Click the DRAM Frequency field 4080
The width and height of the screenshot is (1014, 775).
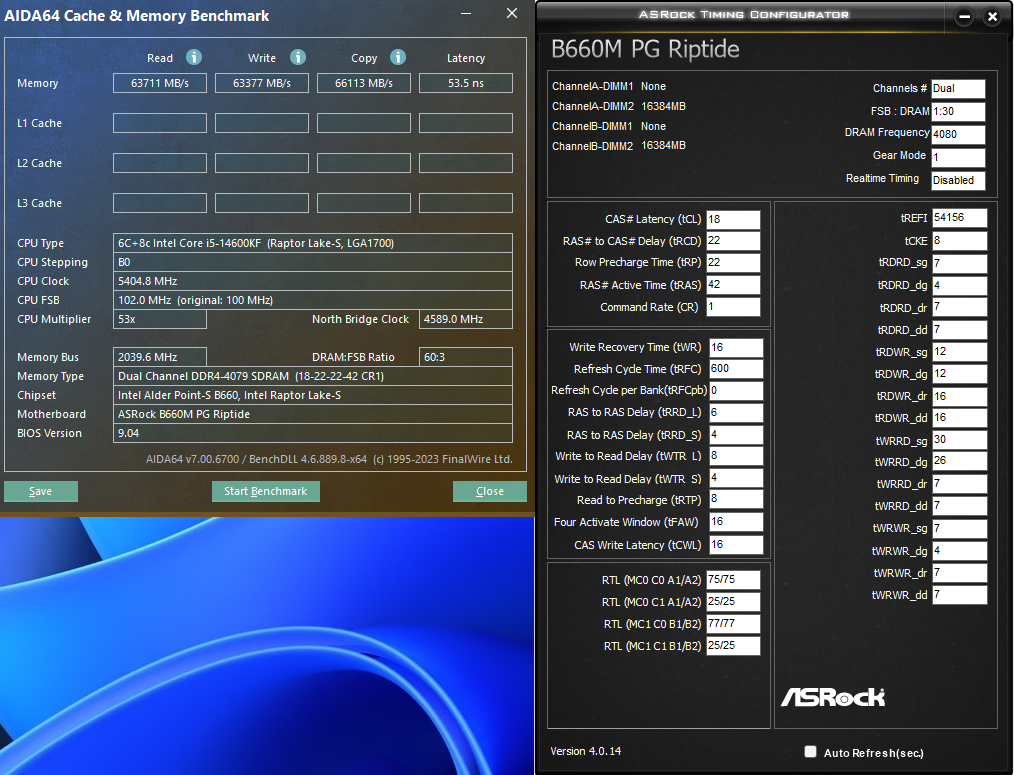[x=958, y=135]
